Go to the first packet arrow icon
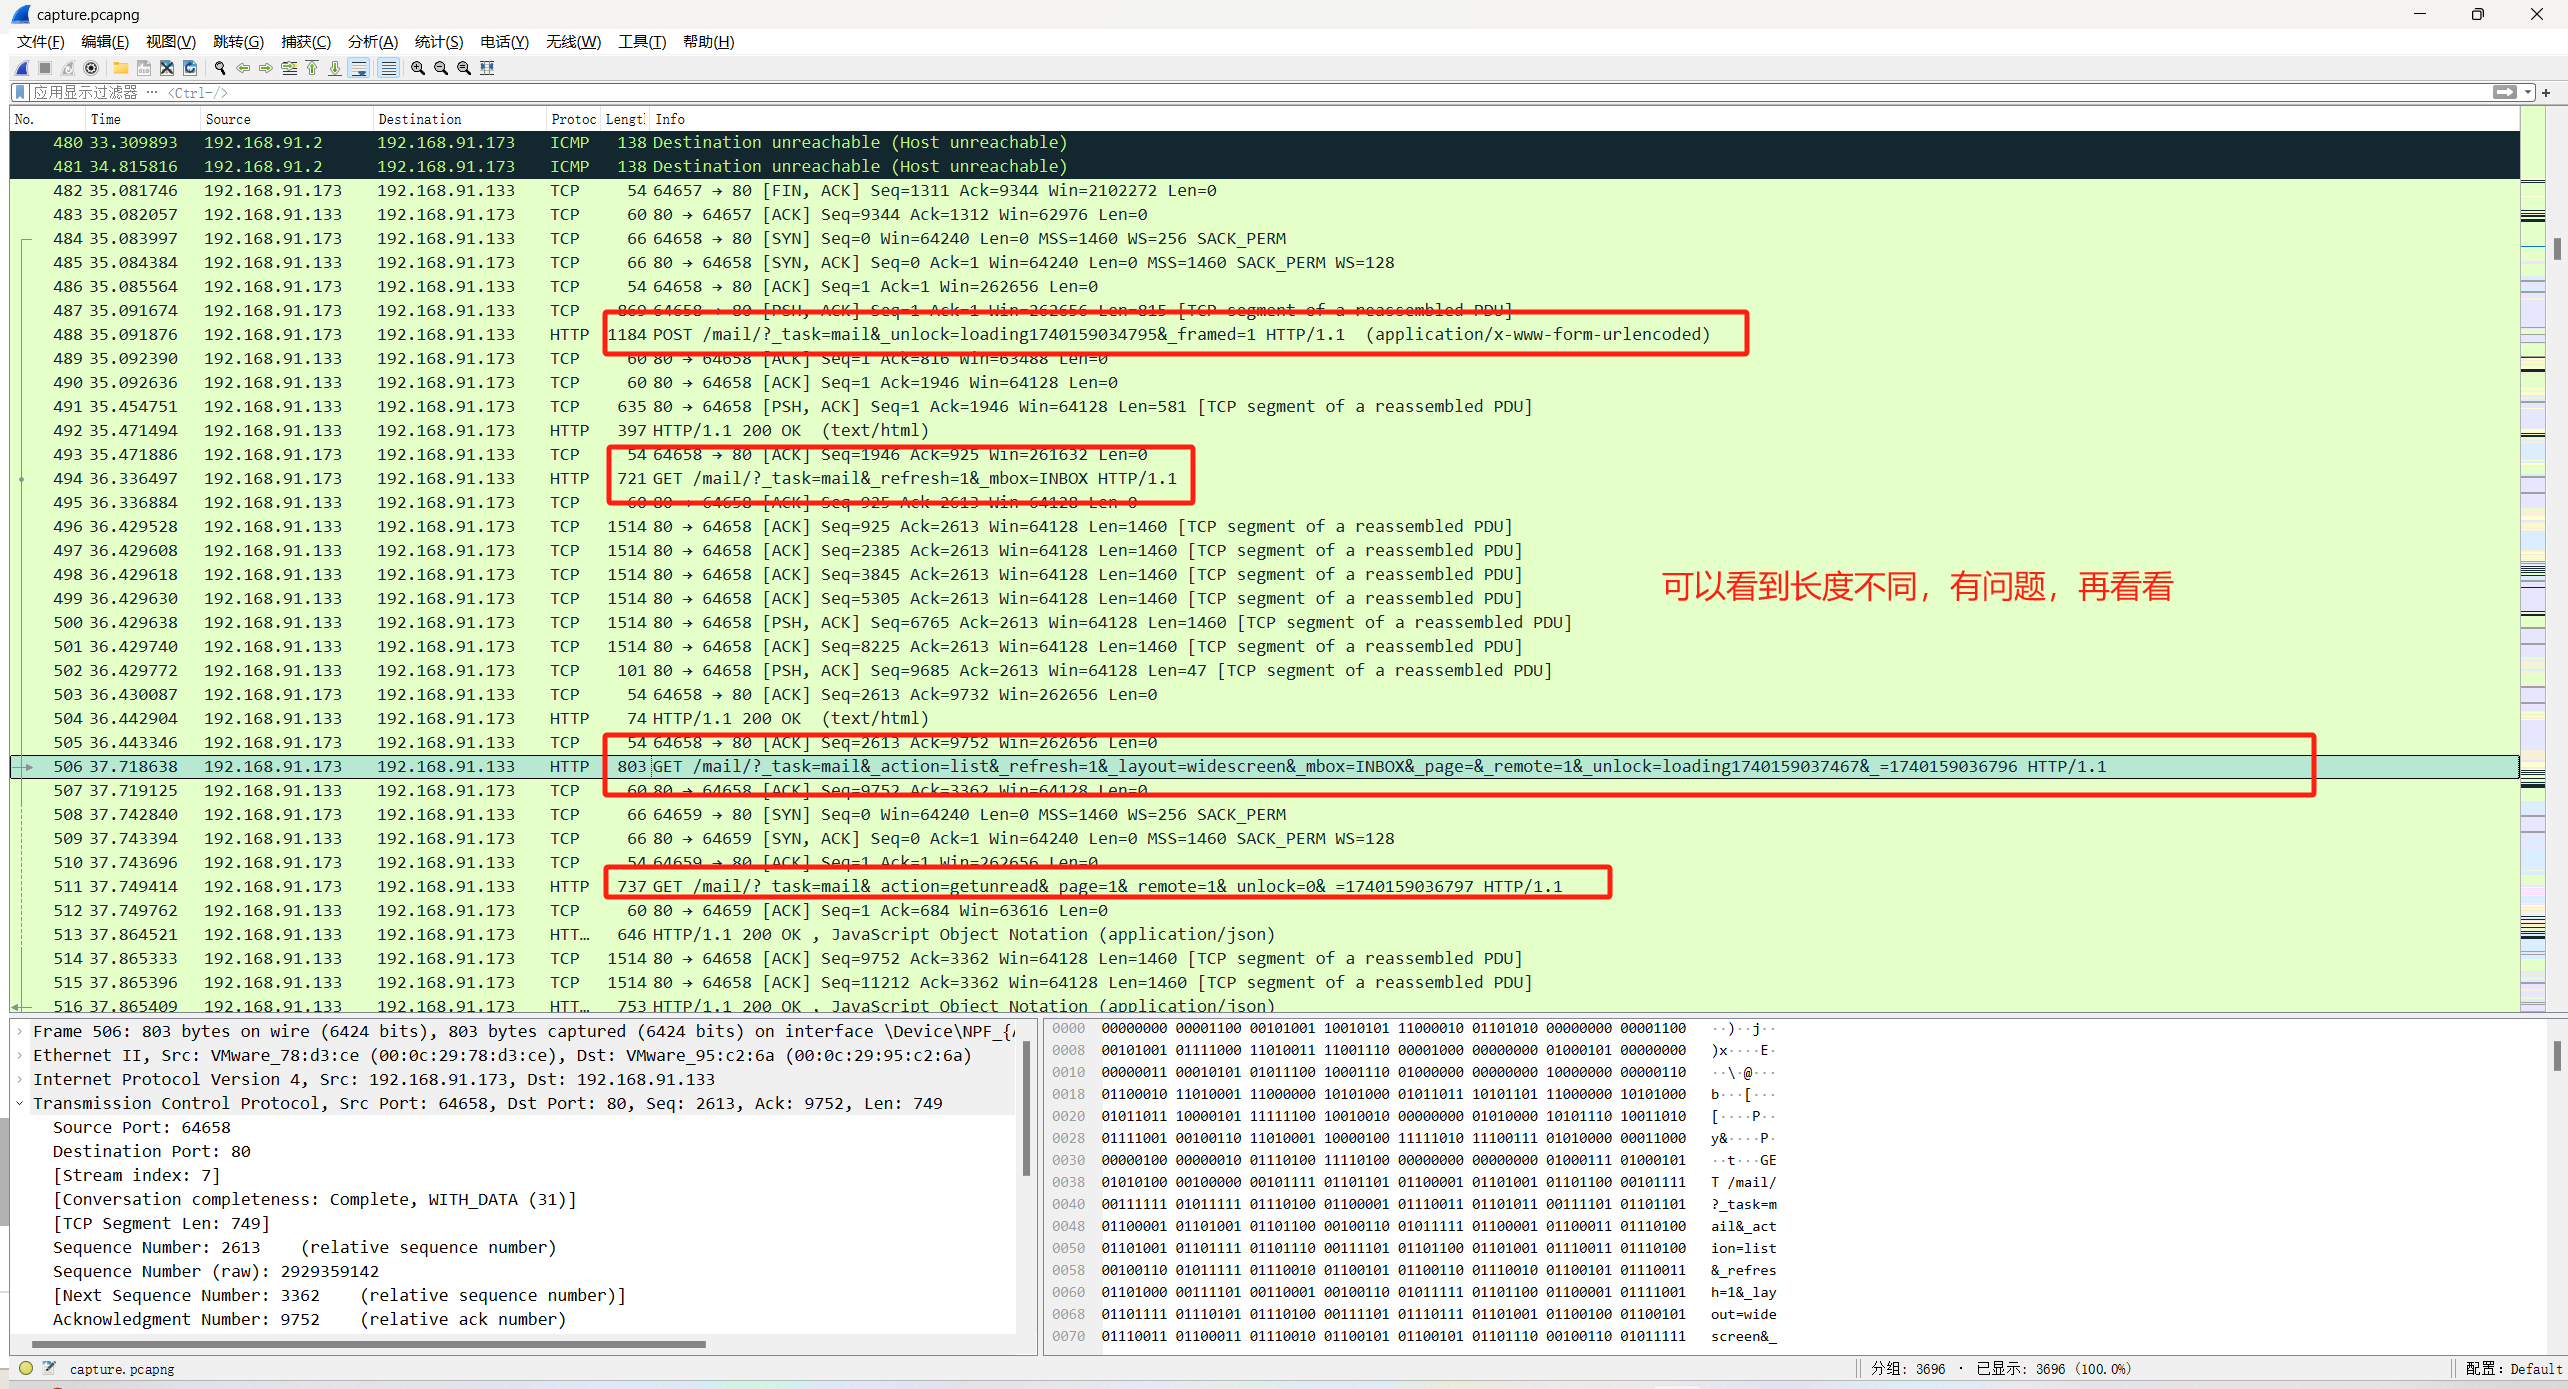 coord(312,68)
